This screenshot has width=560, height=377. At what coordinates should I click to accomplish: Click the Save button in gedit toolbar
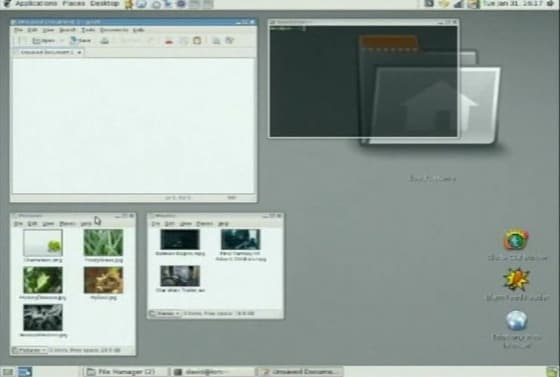(80, 41)
